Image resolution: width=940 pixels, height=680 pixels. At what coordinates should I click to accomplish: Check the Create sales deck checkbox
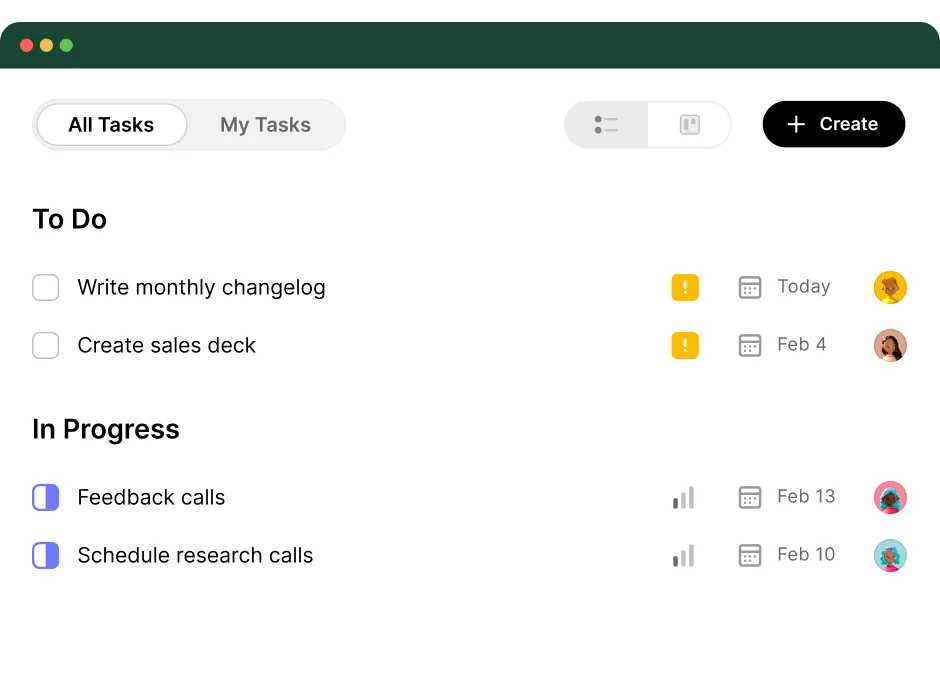click(x=46, y=345)
